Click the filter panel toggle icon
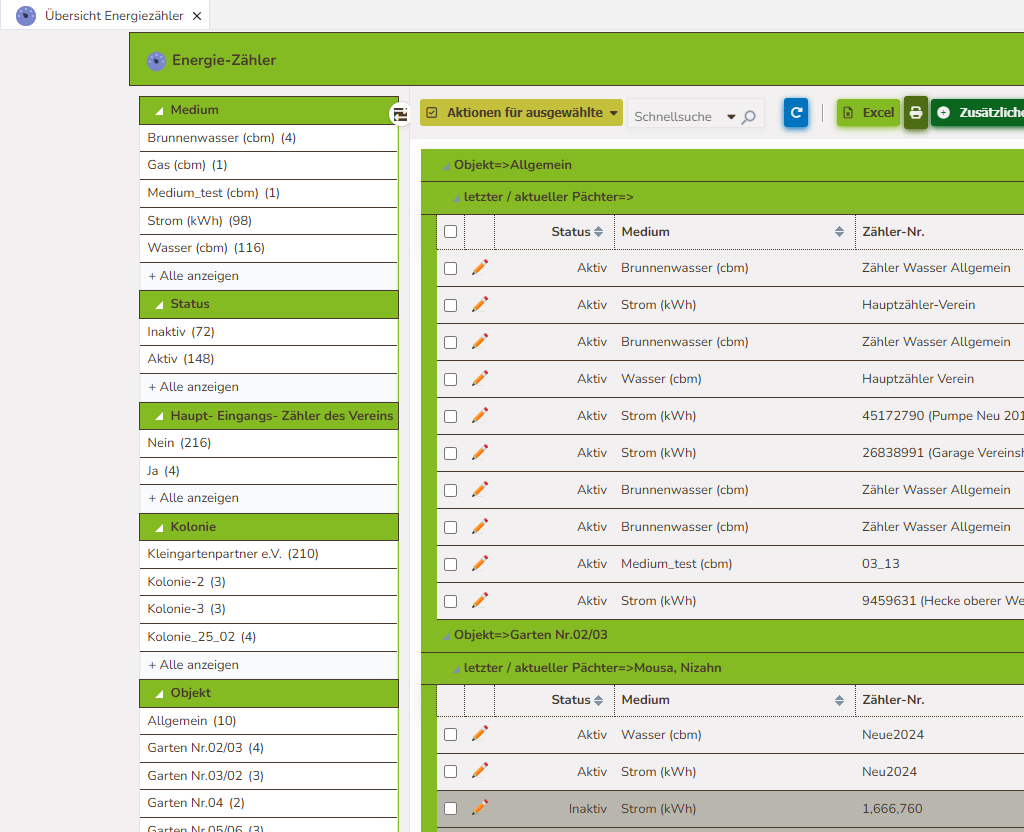The image size is (1024, 832). point(400,114)
